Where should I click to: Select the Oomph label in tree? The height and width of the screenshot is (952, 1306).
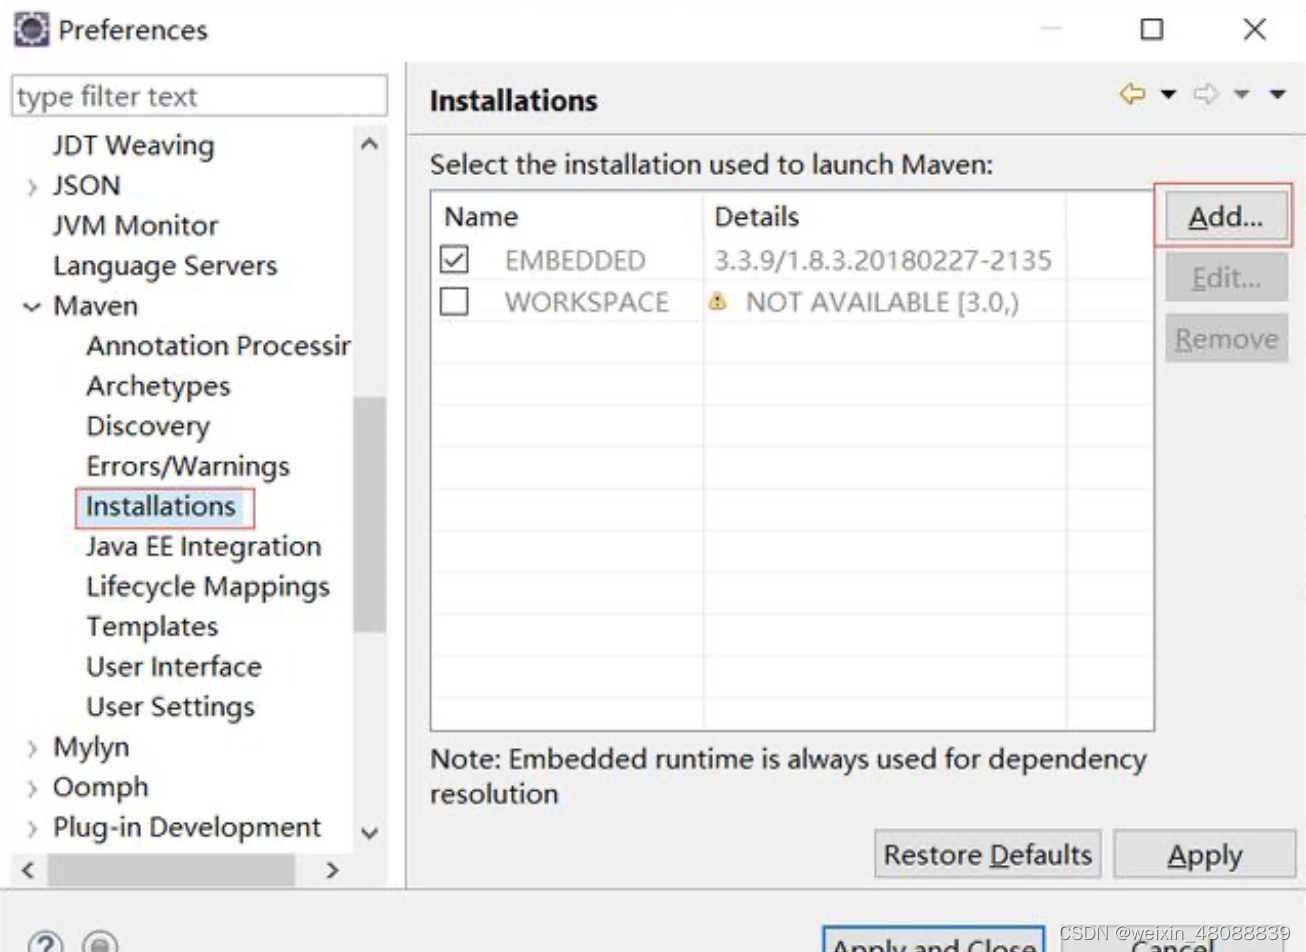click(x=100, y=787)
